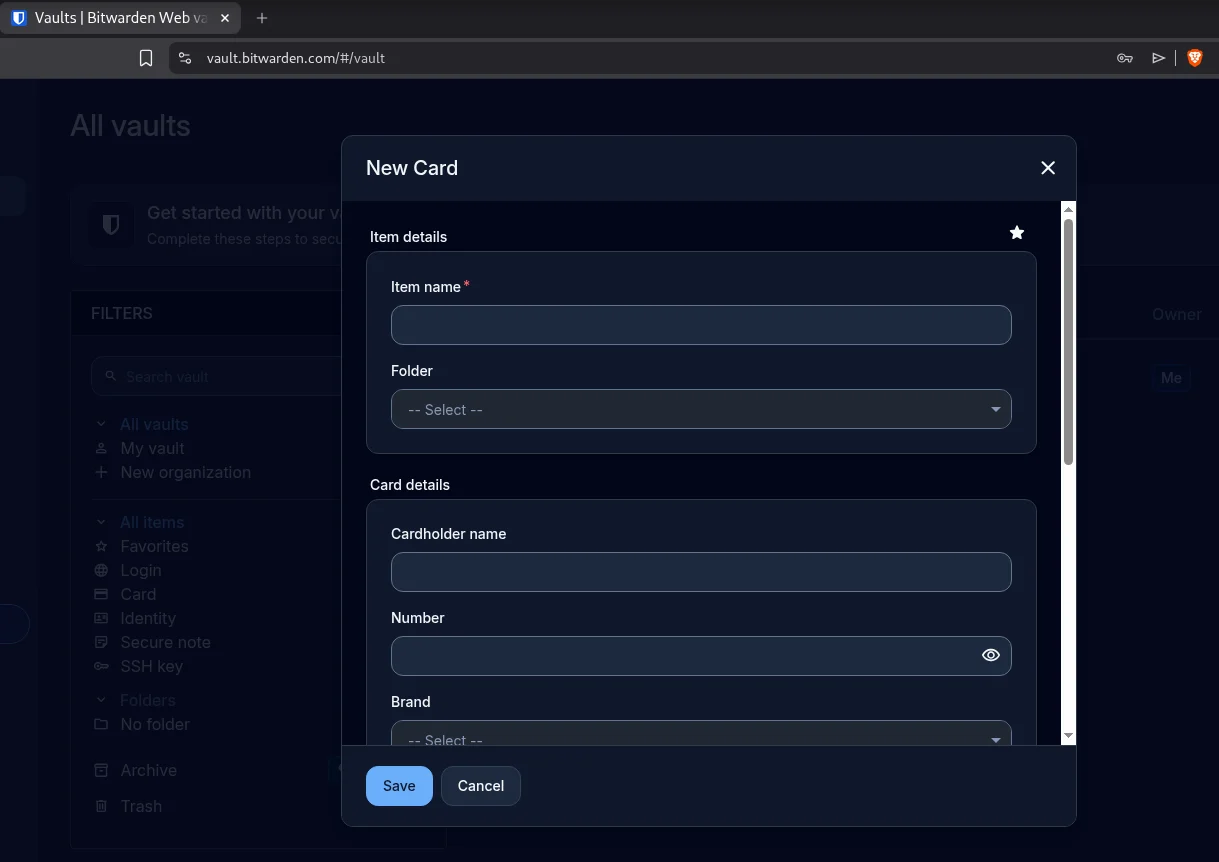The image size is (1219, 862).
Task: Toggle the favorite star icon
Action: coord(1017,233)
